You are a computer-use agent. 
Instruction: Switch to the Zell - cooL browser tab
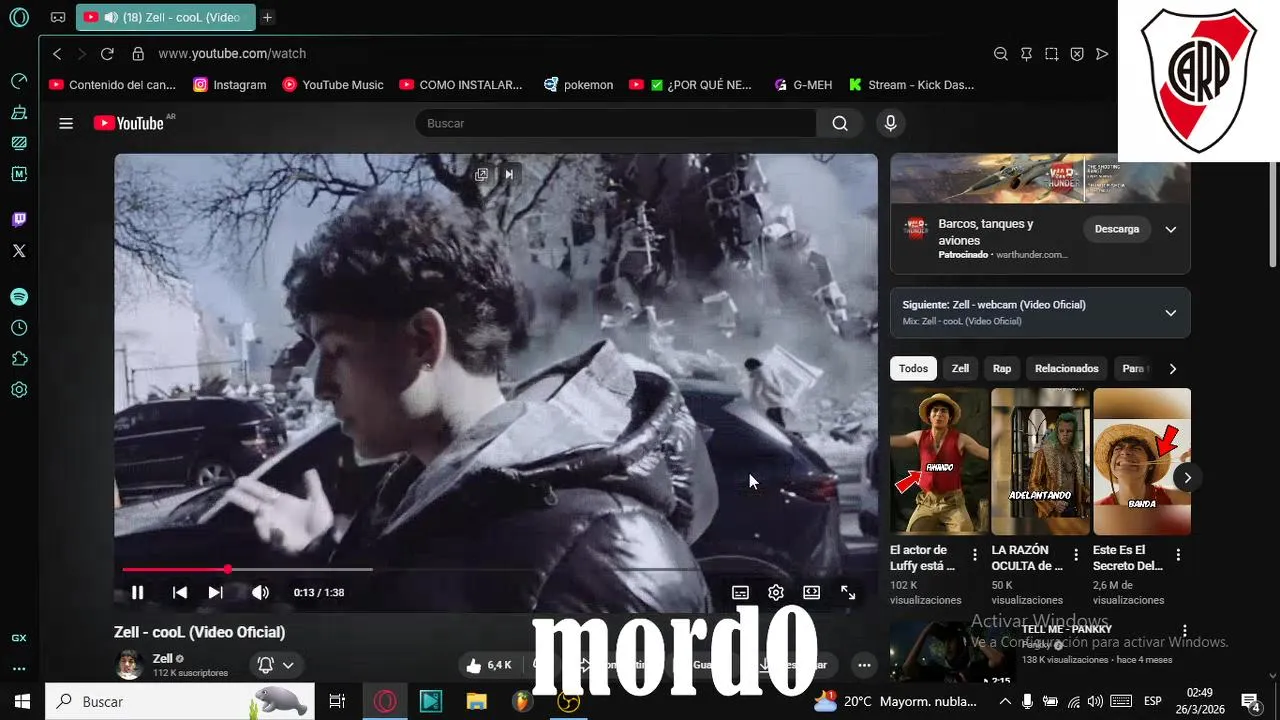[166, 17]
